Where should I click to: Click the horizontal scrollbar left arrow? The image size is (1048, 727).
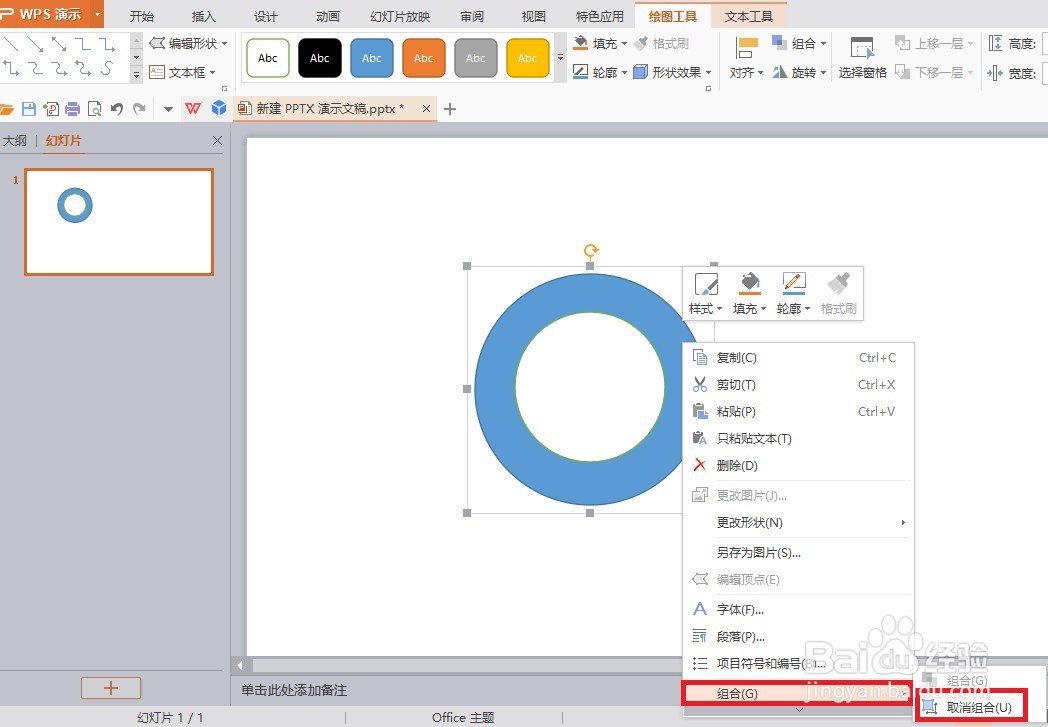pos(241,665)
